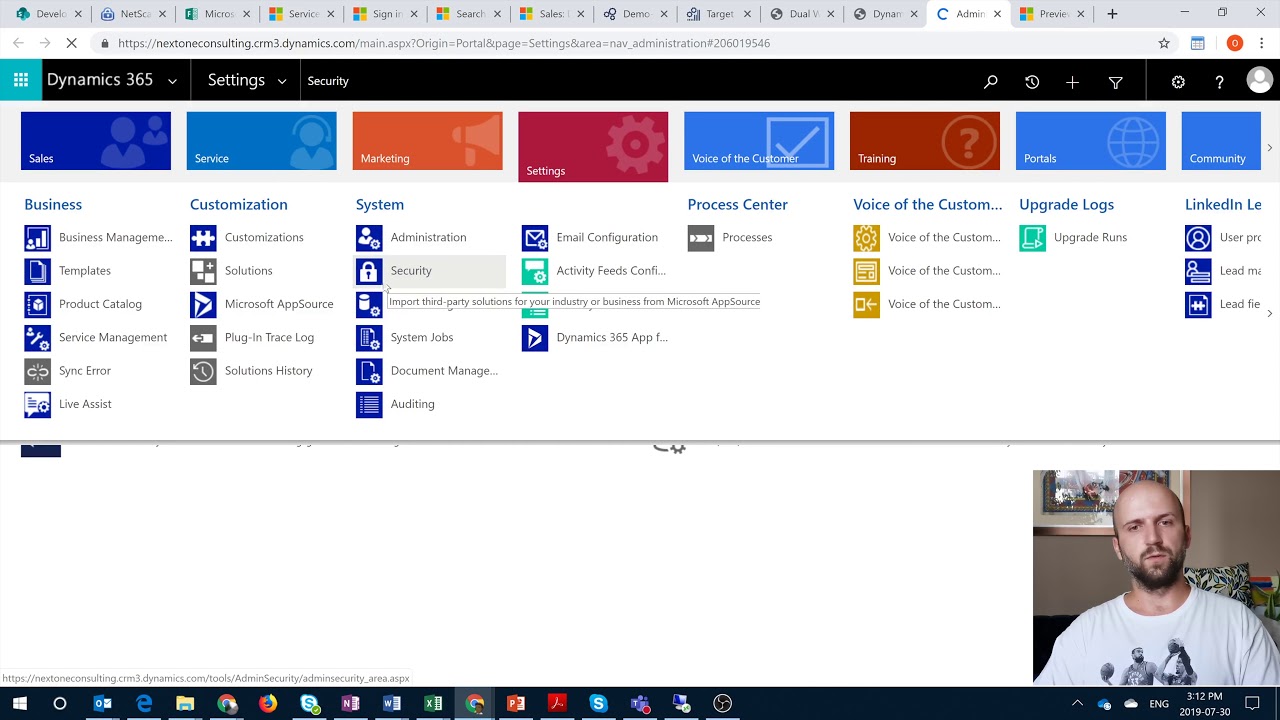The image size is (1280, 720).
Task: Click the System Jobs icon
Action: pyautogui.click(x=369, y=338)
